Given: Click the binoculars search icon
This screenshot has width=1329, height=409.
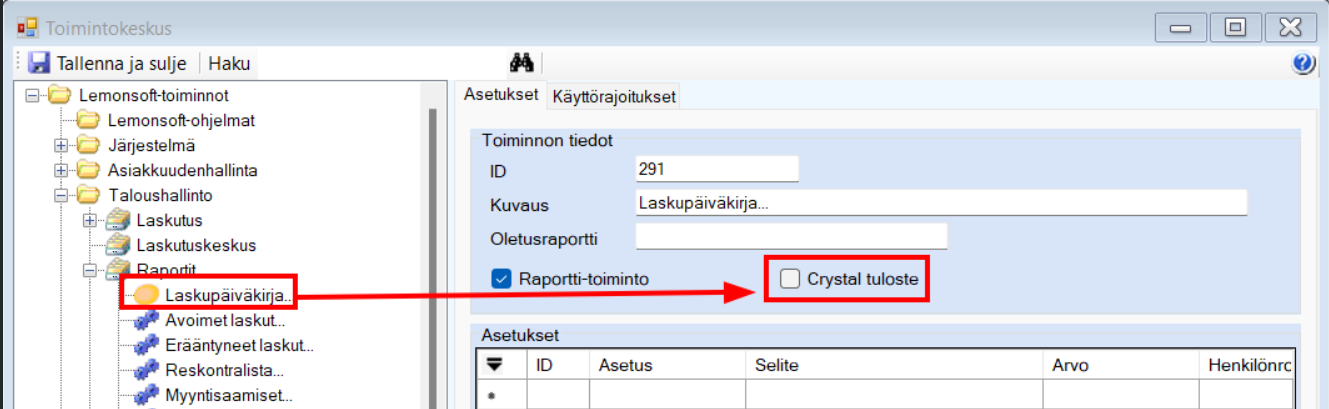Looking at the screenshot, I should pos(521,63).
